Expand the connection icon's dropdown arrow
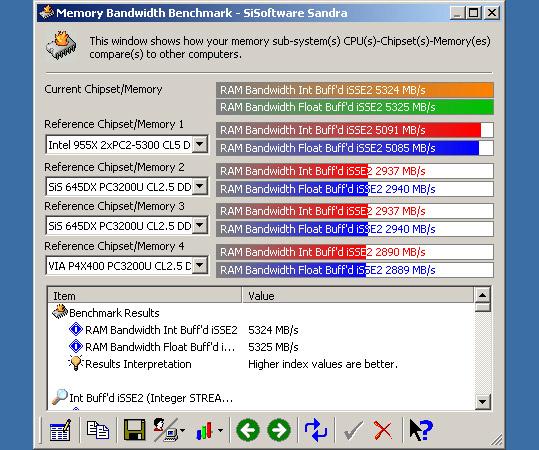Screen dimensions: 539x450 pyautogui.click(x=183, y=430)
